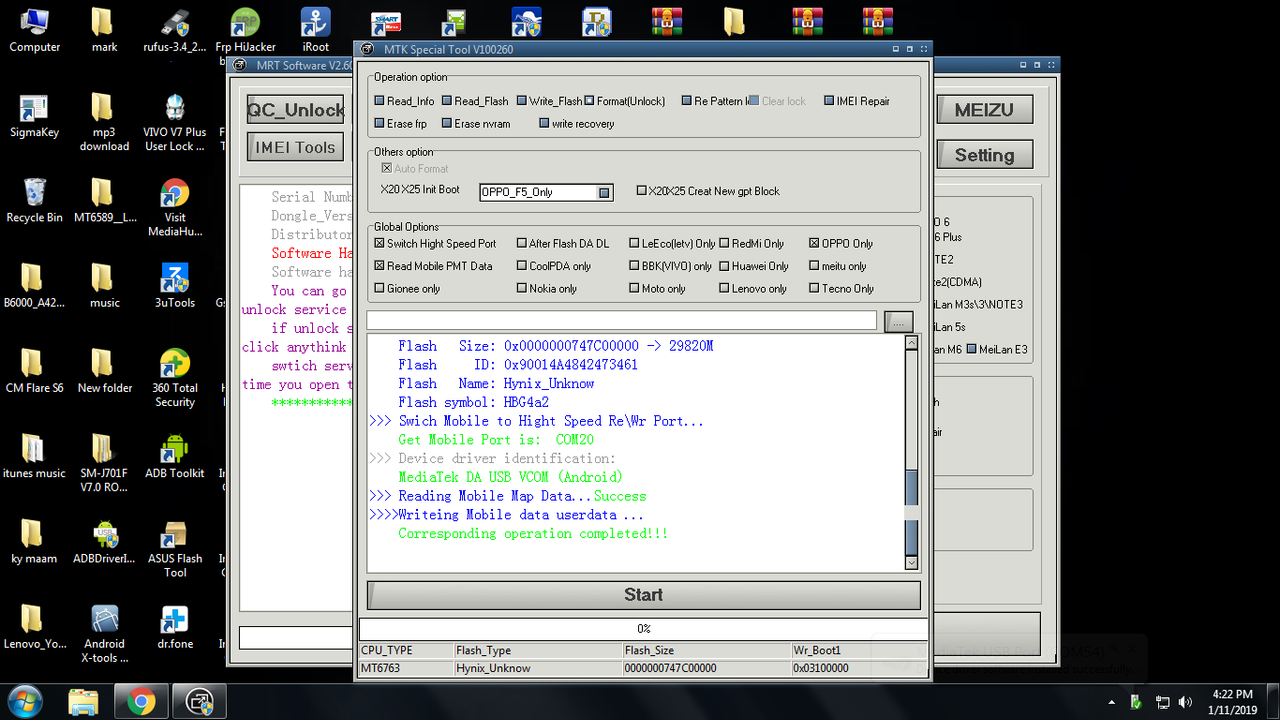
Task: Open File Explorer from the taskbar
Action: (84, 702)
